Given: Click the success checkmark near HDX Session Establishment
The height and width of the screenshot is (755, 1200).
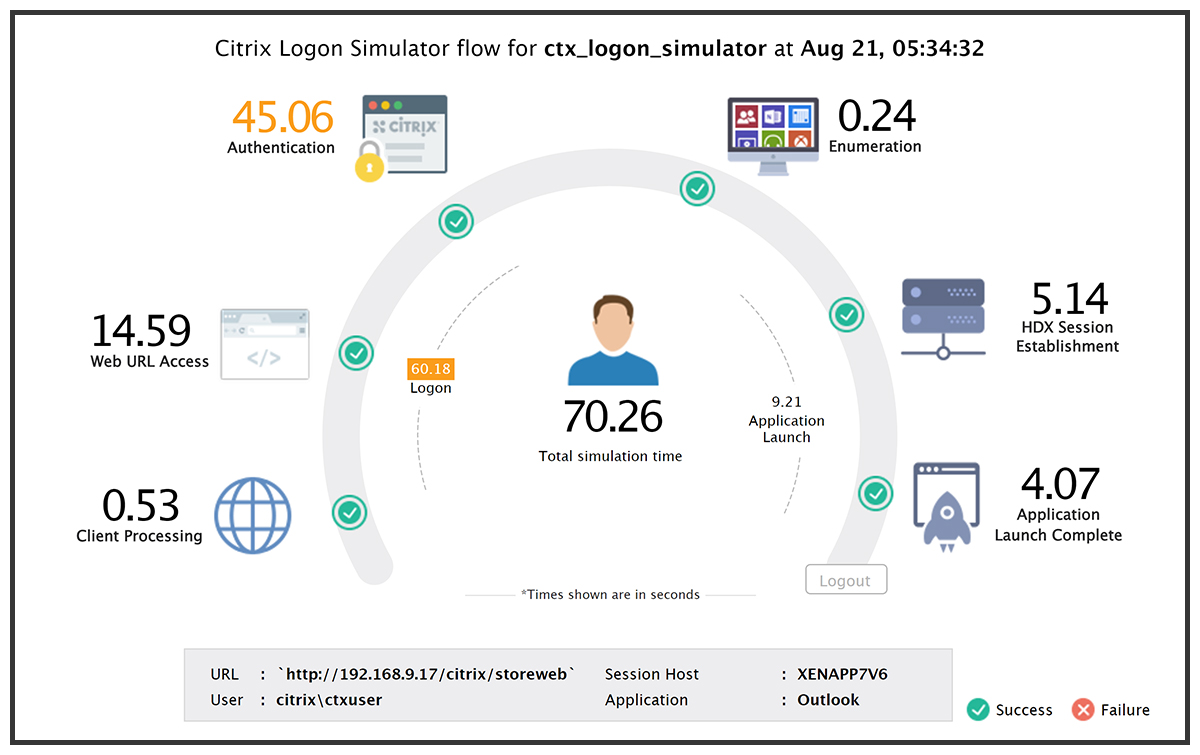Looking at the screenshot, I should point(847,315).
